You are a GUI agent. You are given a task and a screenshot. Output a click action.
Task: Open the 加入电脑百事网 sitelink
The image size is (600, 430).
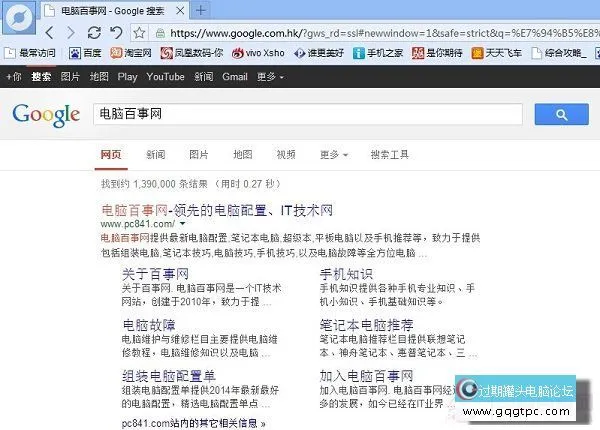click(366, 376)
